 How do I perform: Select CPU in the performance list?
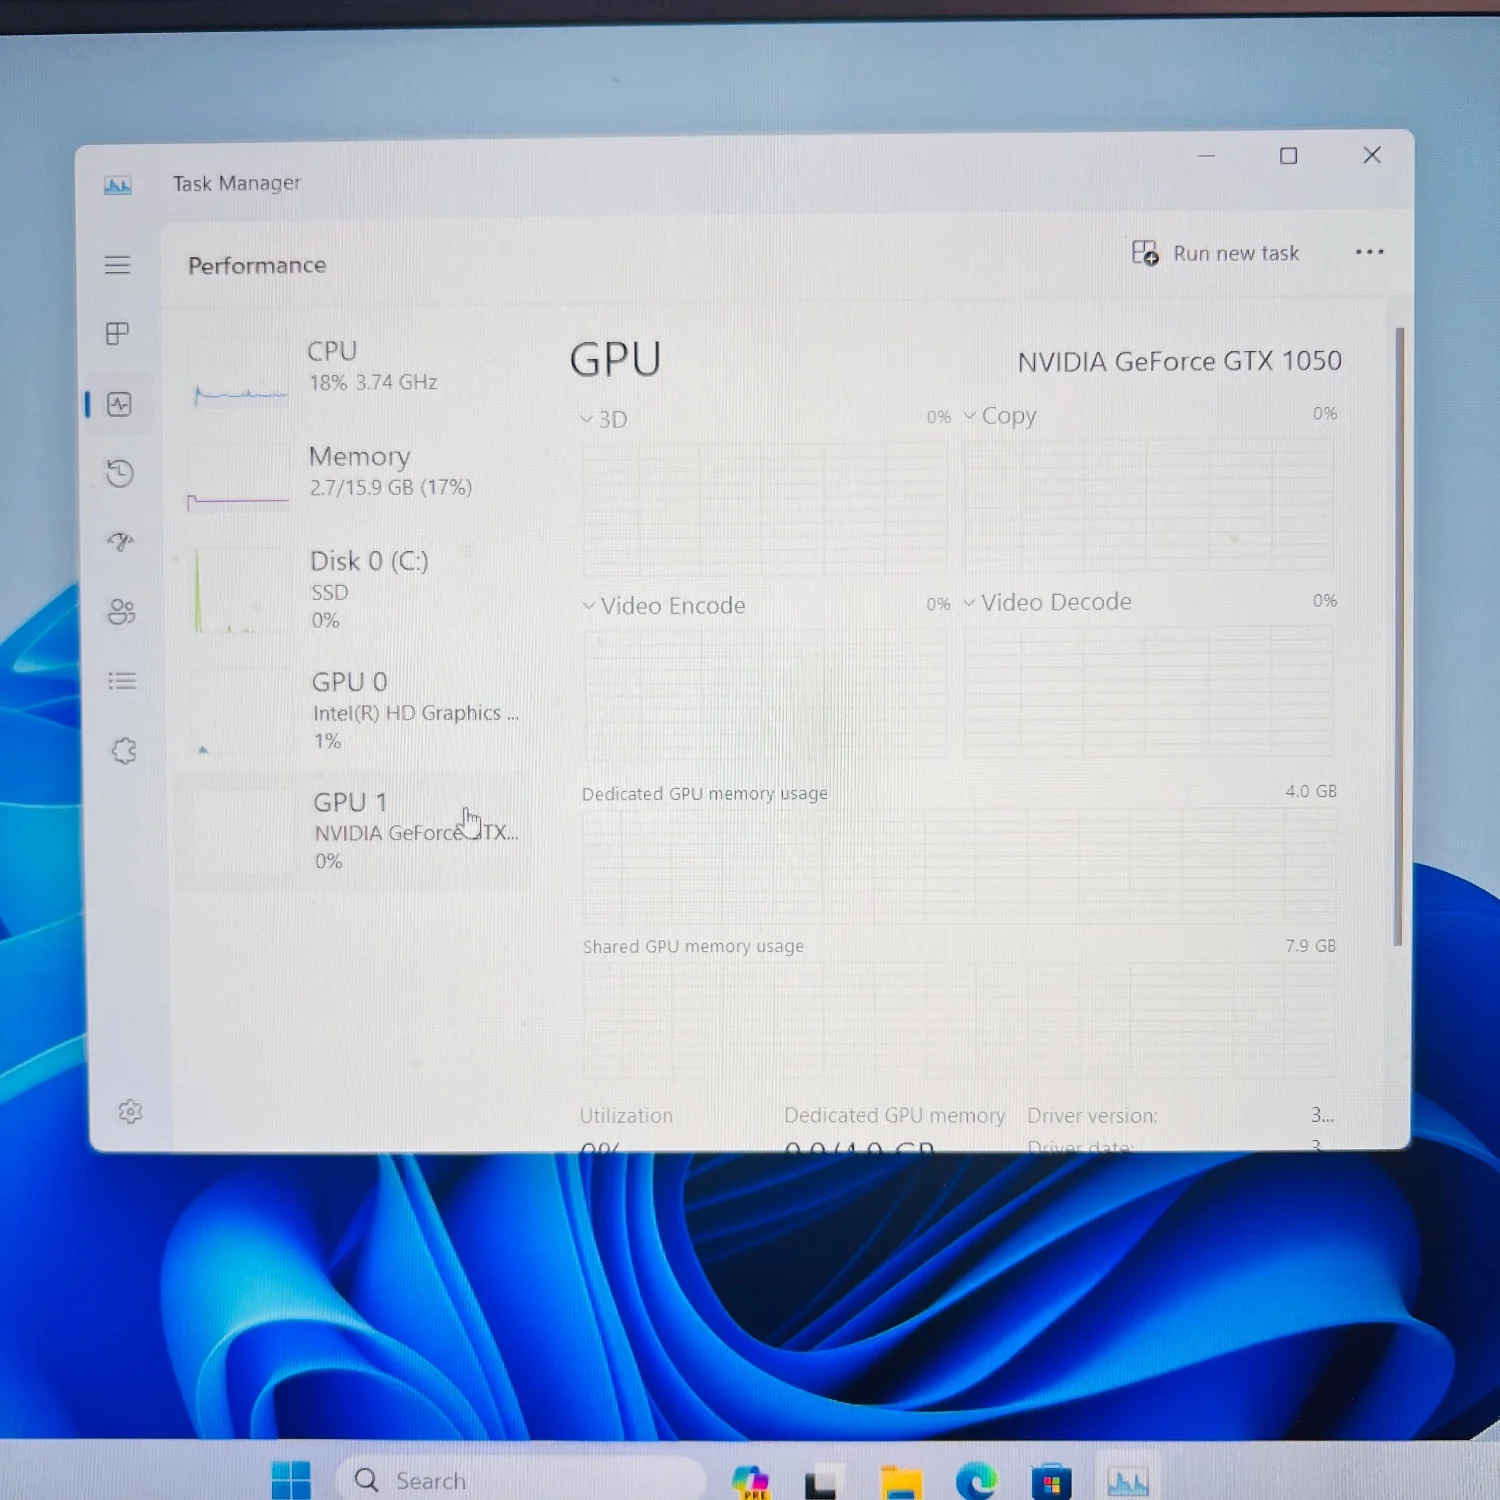point(355,372)
